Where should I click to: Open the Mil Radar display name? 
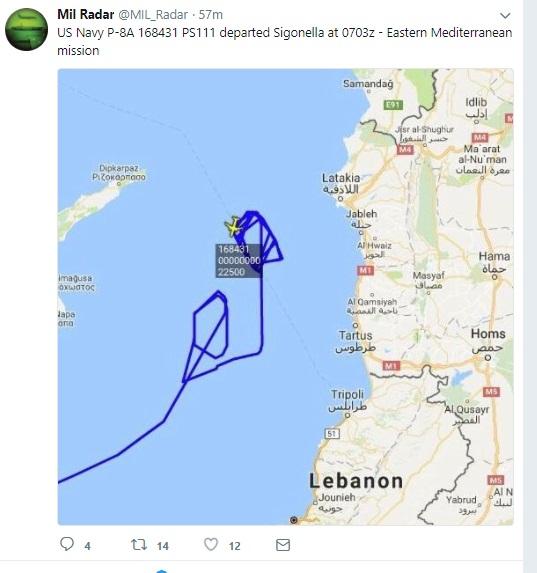pos(86,15)
